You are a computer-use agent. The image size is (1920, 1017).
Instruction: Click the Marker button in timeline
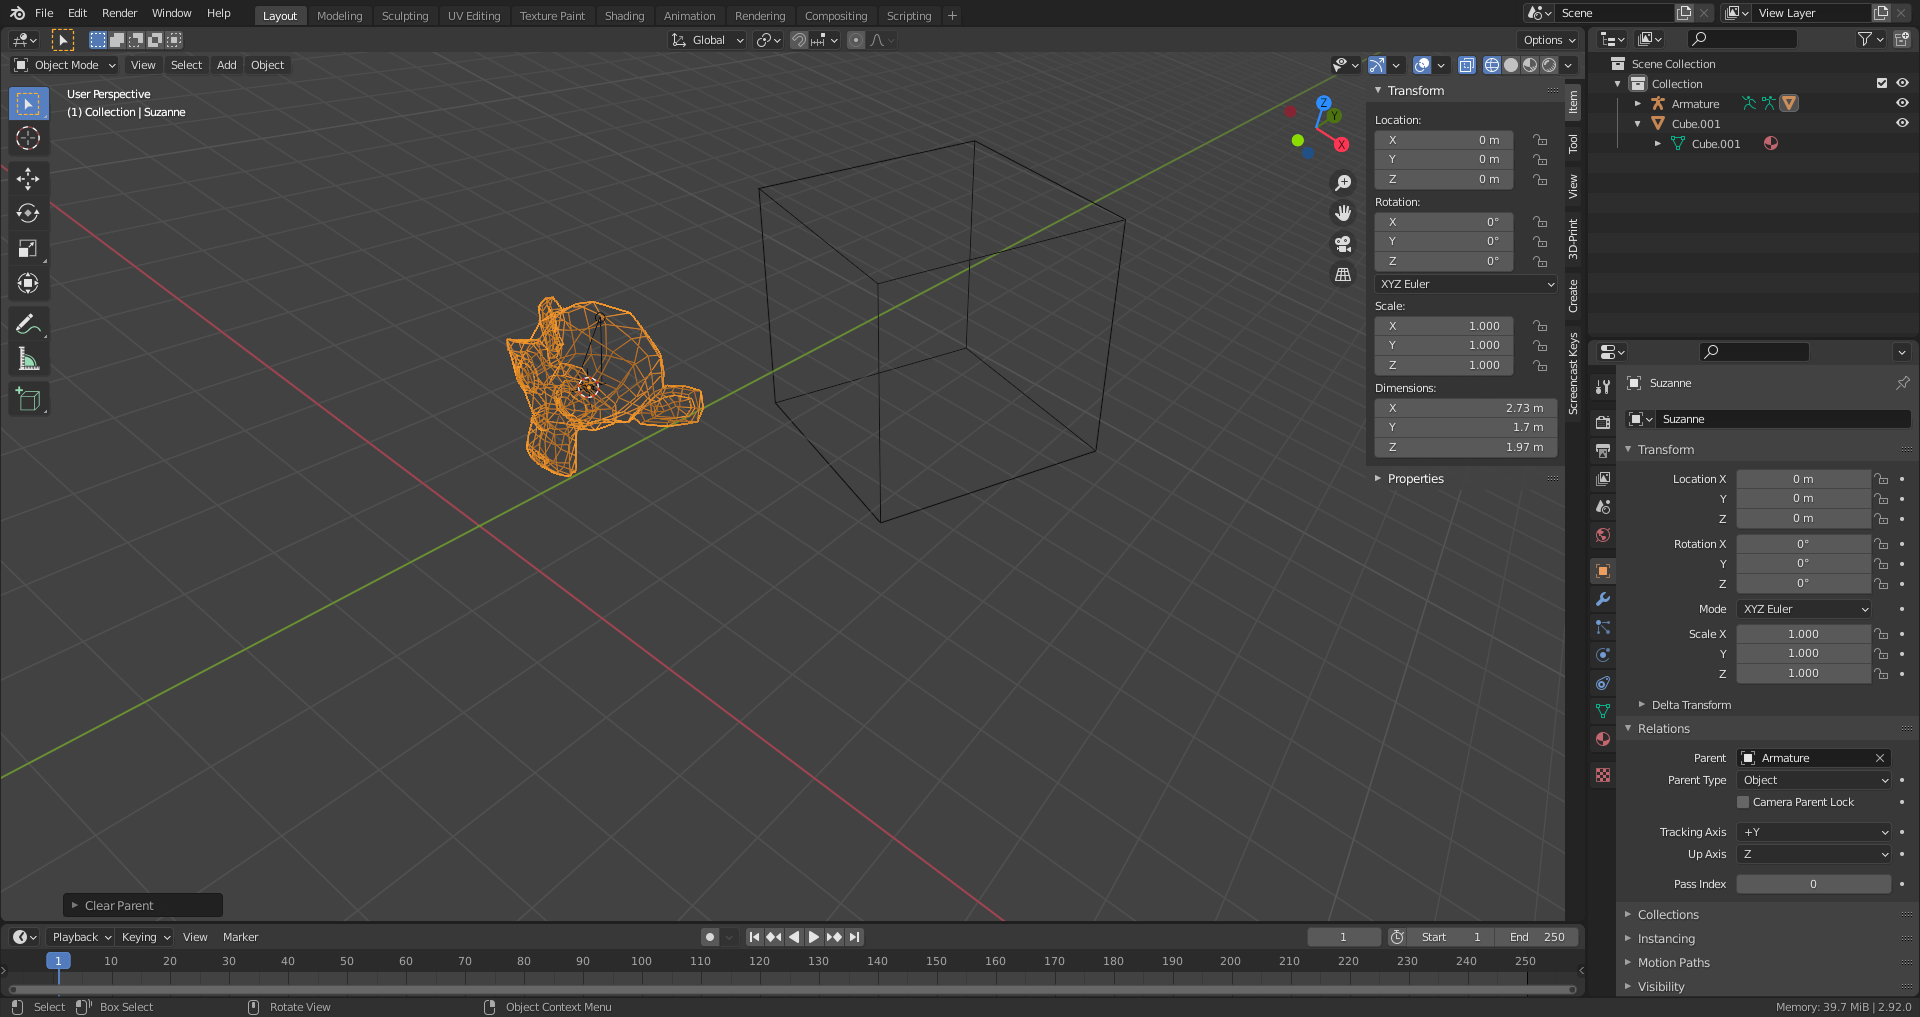240,937
